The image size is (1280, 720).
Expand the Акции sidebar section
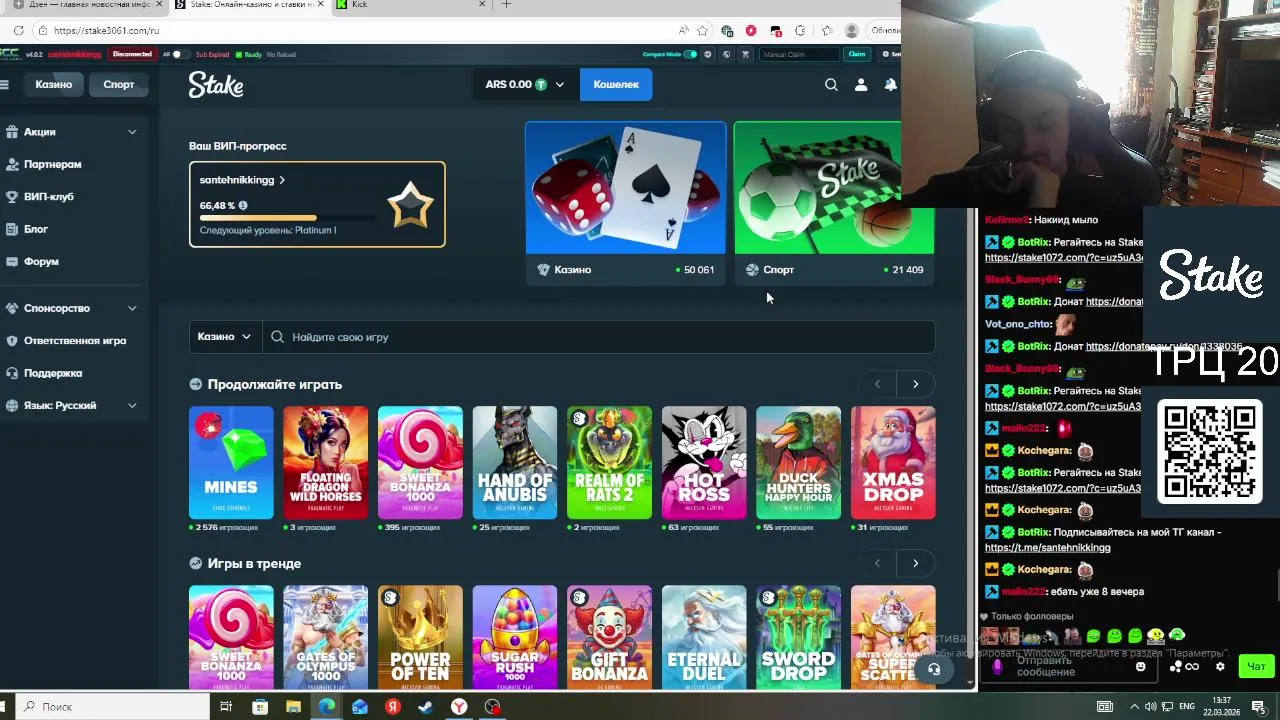[x=132, y=132]
